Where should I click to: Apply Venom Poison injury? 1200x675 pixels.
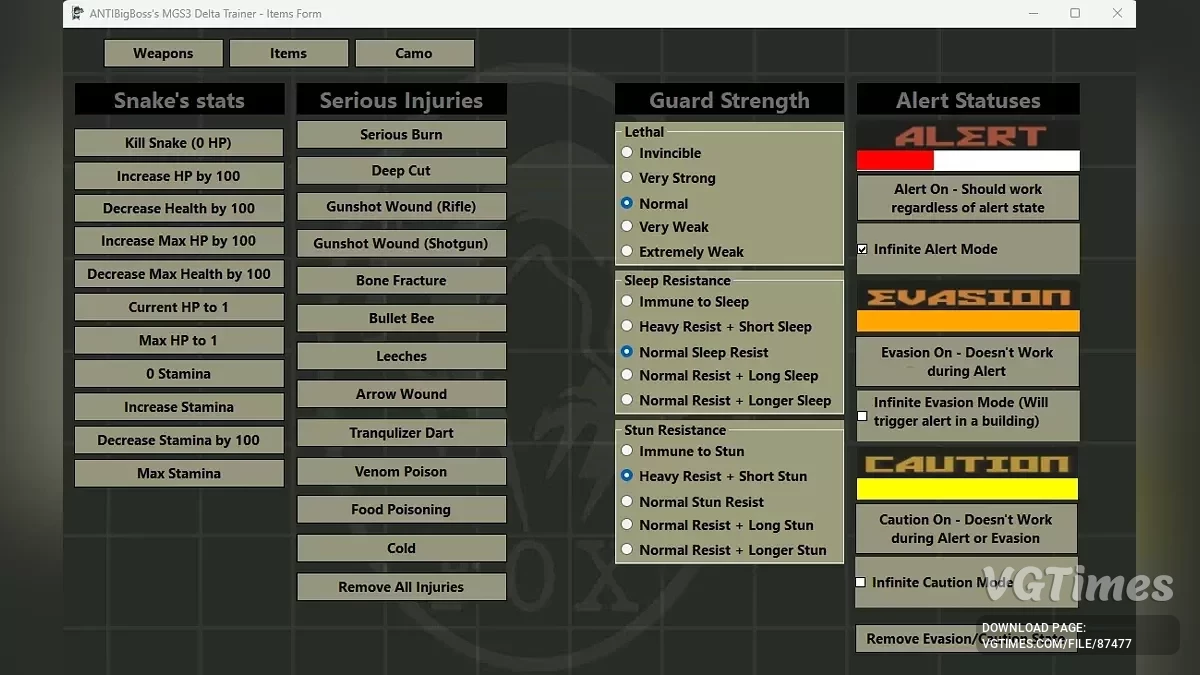401,471
